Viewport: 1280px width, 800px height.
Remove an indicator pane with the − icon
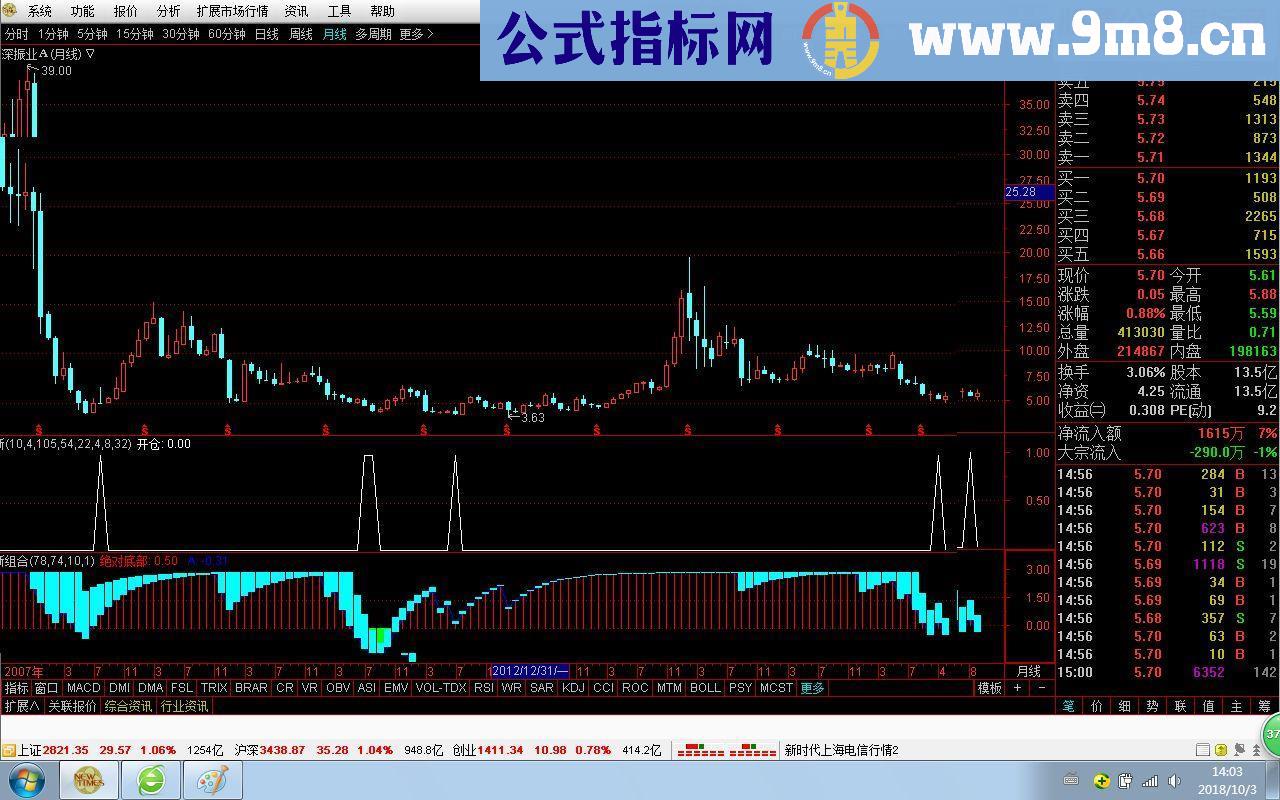click(1041, 688)
